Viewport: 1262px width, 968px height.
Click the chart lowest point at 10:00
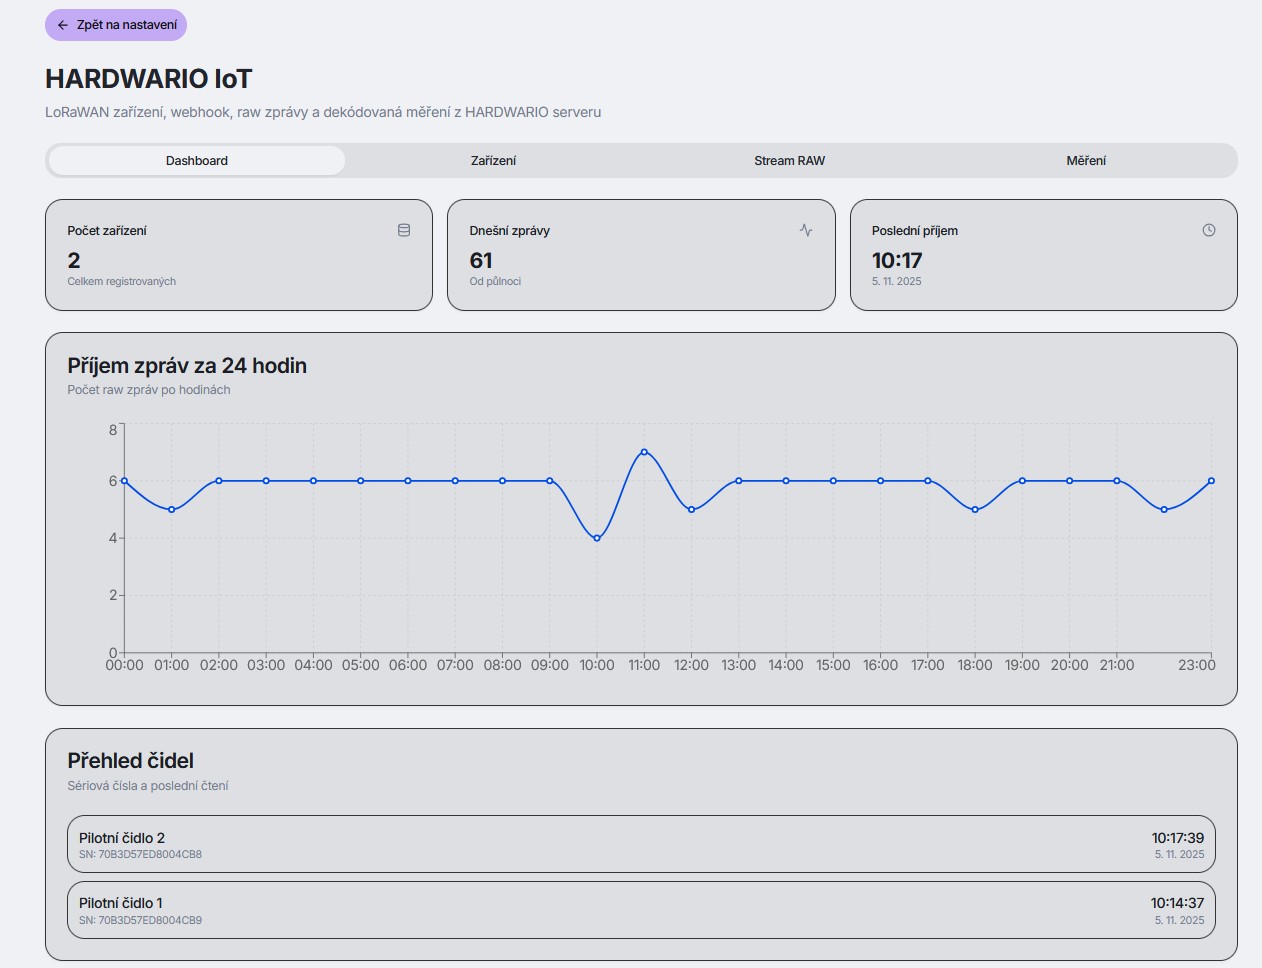597,538
